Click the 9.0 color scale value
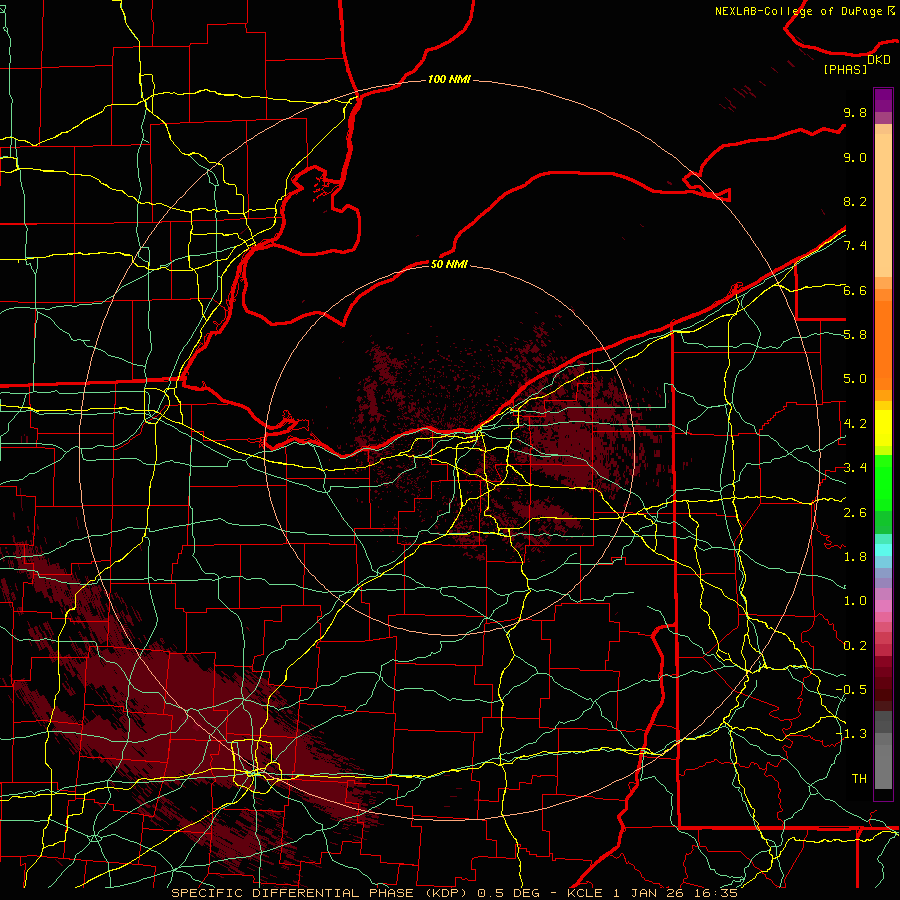This screenshot has height=900, width=900. 855,157
